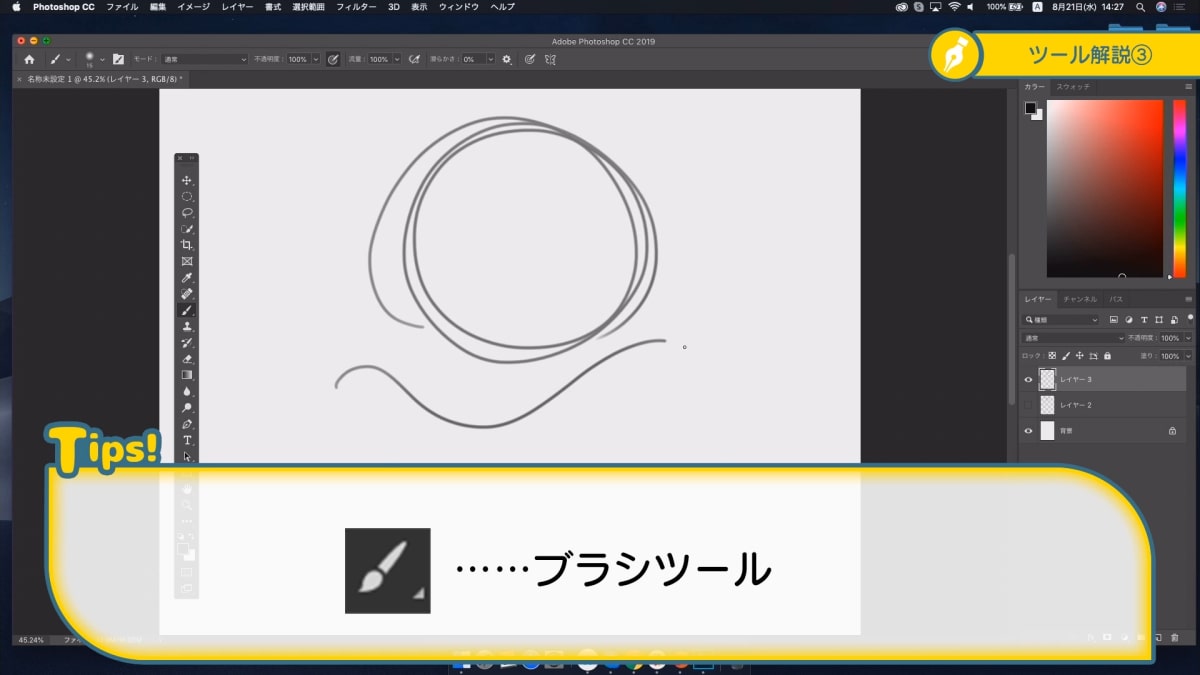
Task: Expand flow slider dropdown
Action: (397, 59)
